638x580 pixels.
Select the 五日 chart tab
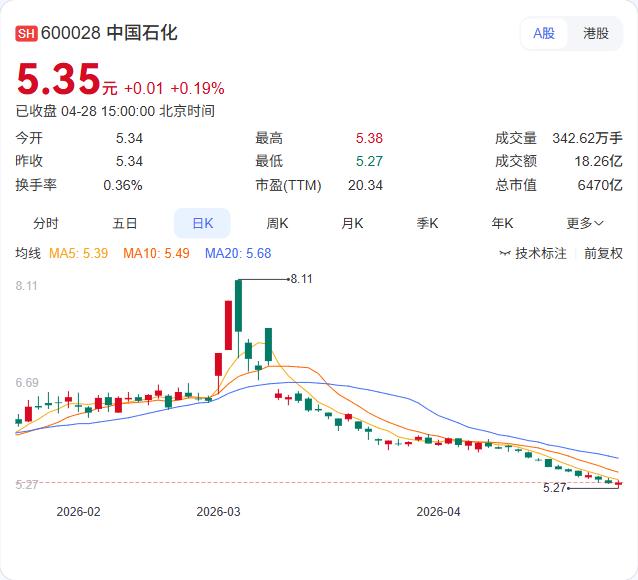[x=125, y=223]
